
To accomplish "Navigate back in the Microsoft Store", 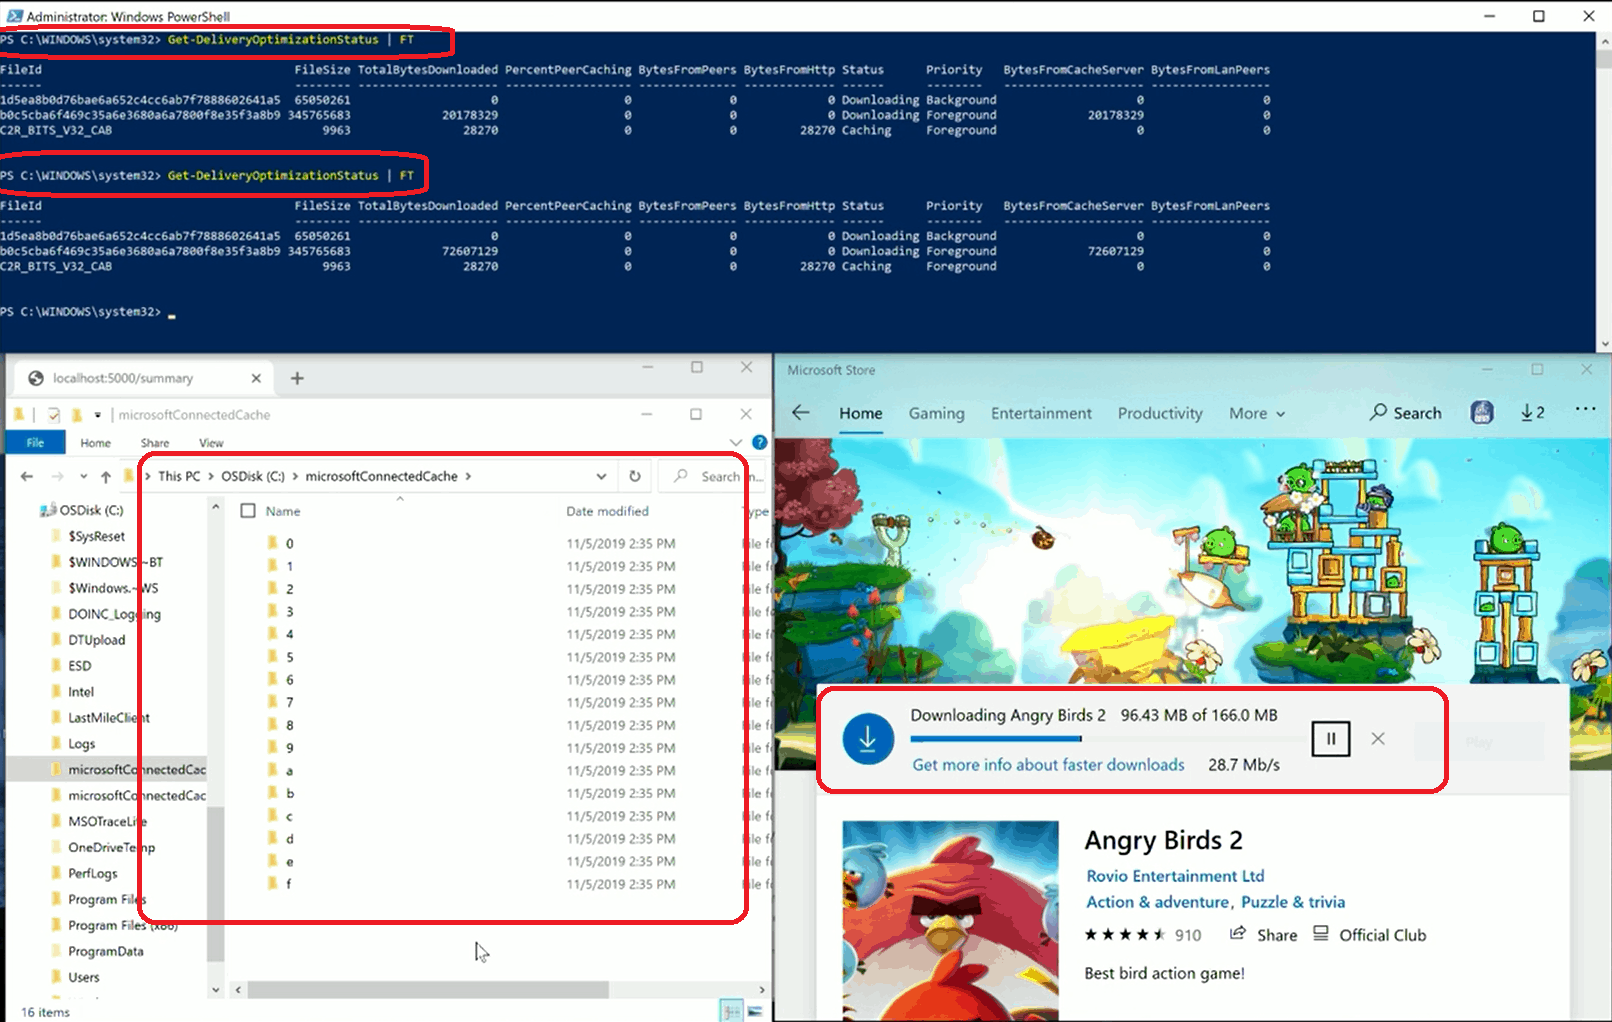I will tap(799, 412).
